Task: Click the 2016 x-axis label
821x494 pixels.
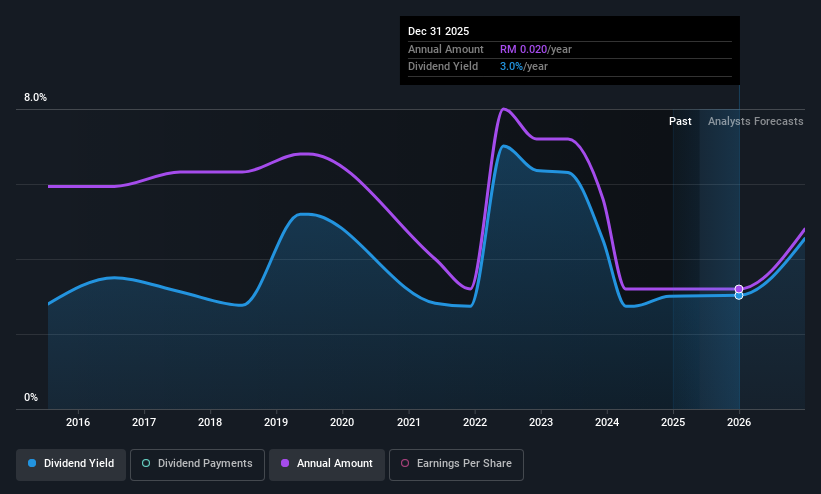Action: [x=78, y=422]
